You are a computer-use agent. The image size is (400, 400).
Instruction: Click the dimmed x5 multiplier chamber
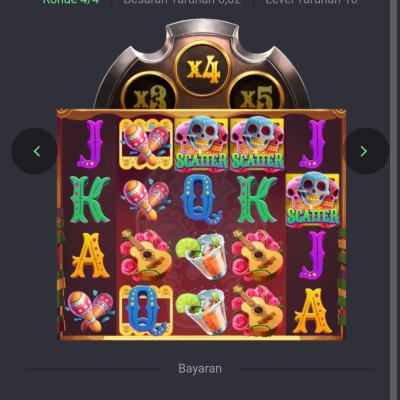(x=256, y=94)
